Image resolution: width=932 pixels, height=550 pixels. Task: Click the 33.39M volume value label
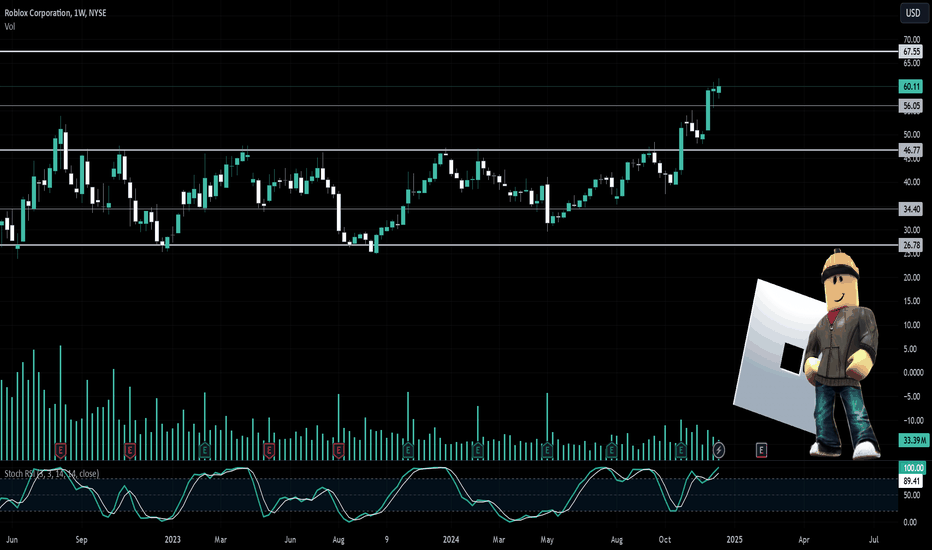point(914,440)
